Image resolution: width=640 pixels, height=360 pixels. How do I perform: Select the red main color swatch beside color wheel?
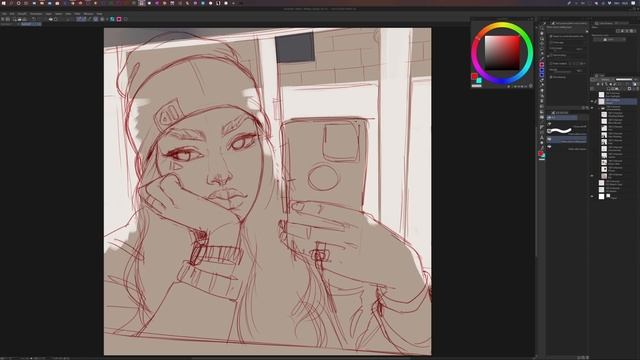click(x=474, y=76)
